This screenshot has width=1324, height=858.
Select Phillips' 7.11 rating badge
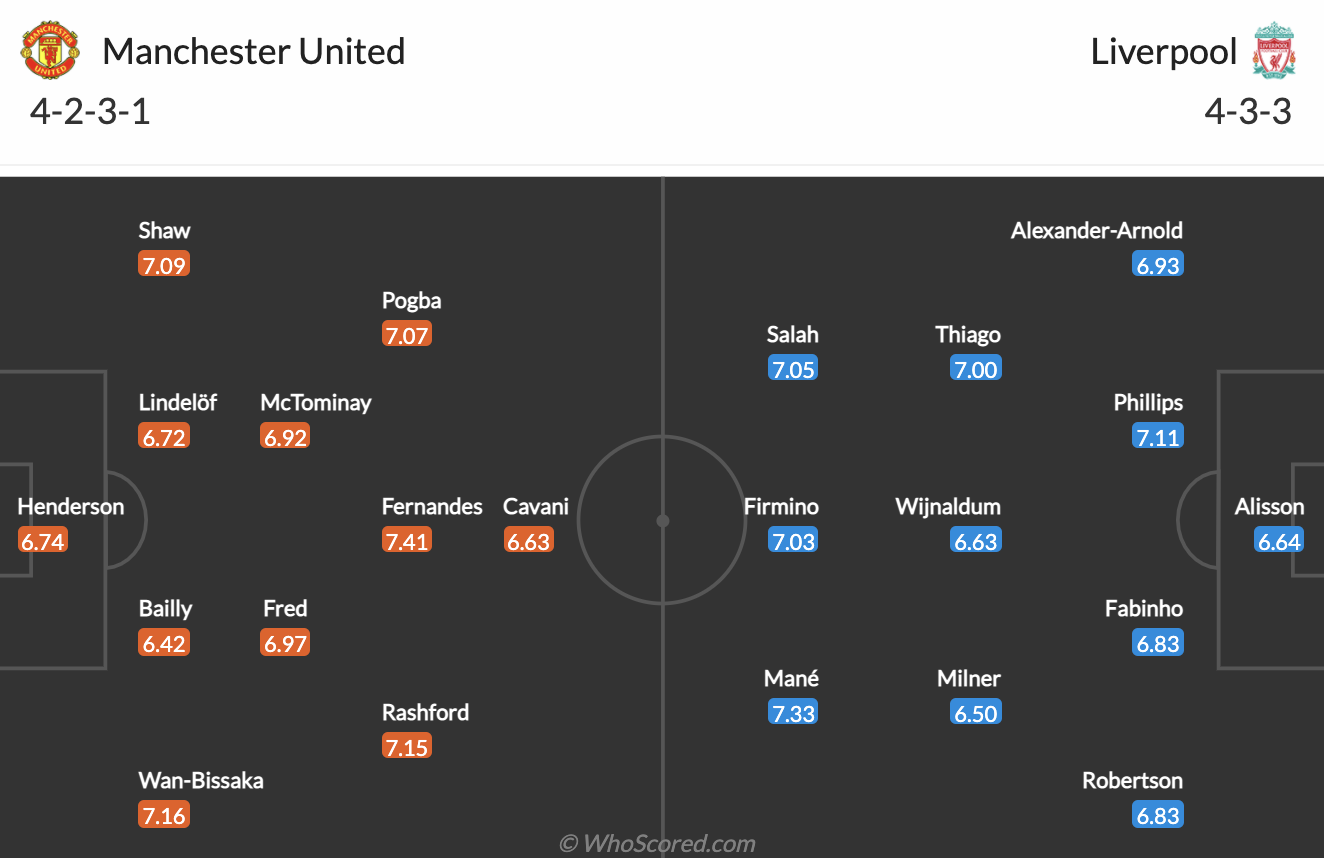pyautogui.click(x=1157, y=437)
